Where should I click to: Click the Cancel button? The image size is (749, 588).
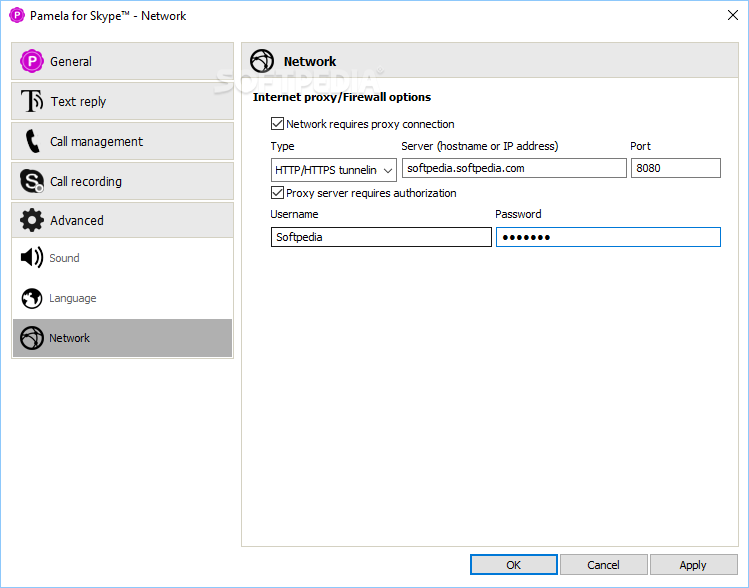pos(603,565)
